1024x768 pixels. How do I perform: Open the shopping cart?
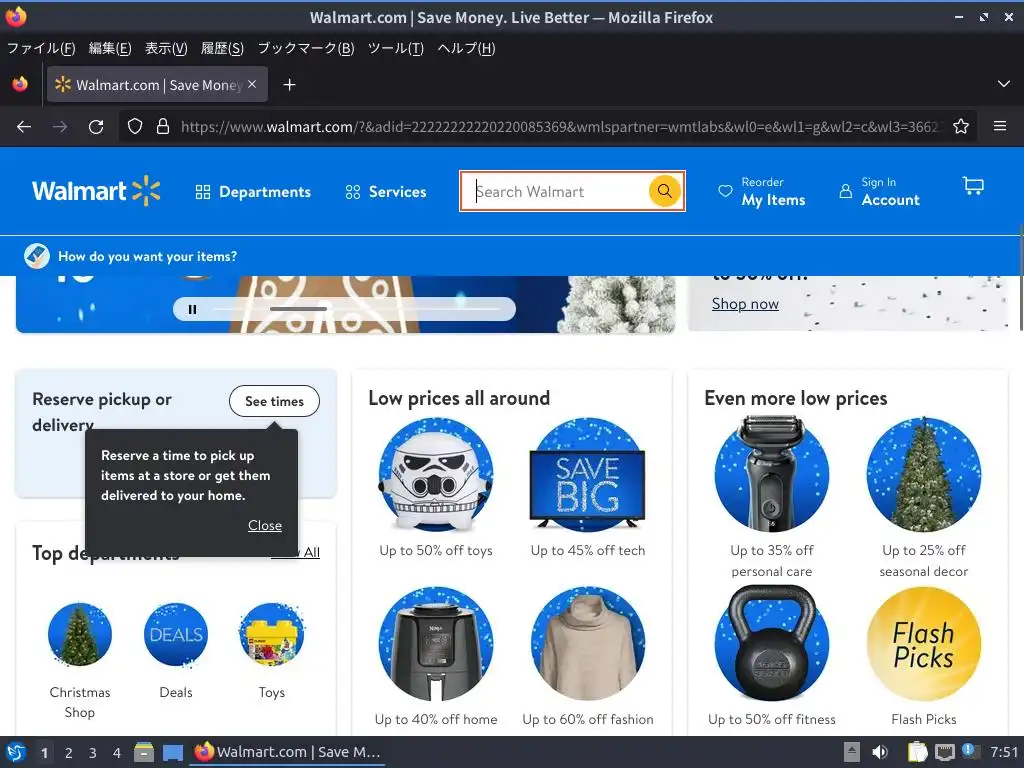[973, 186]
